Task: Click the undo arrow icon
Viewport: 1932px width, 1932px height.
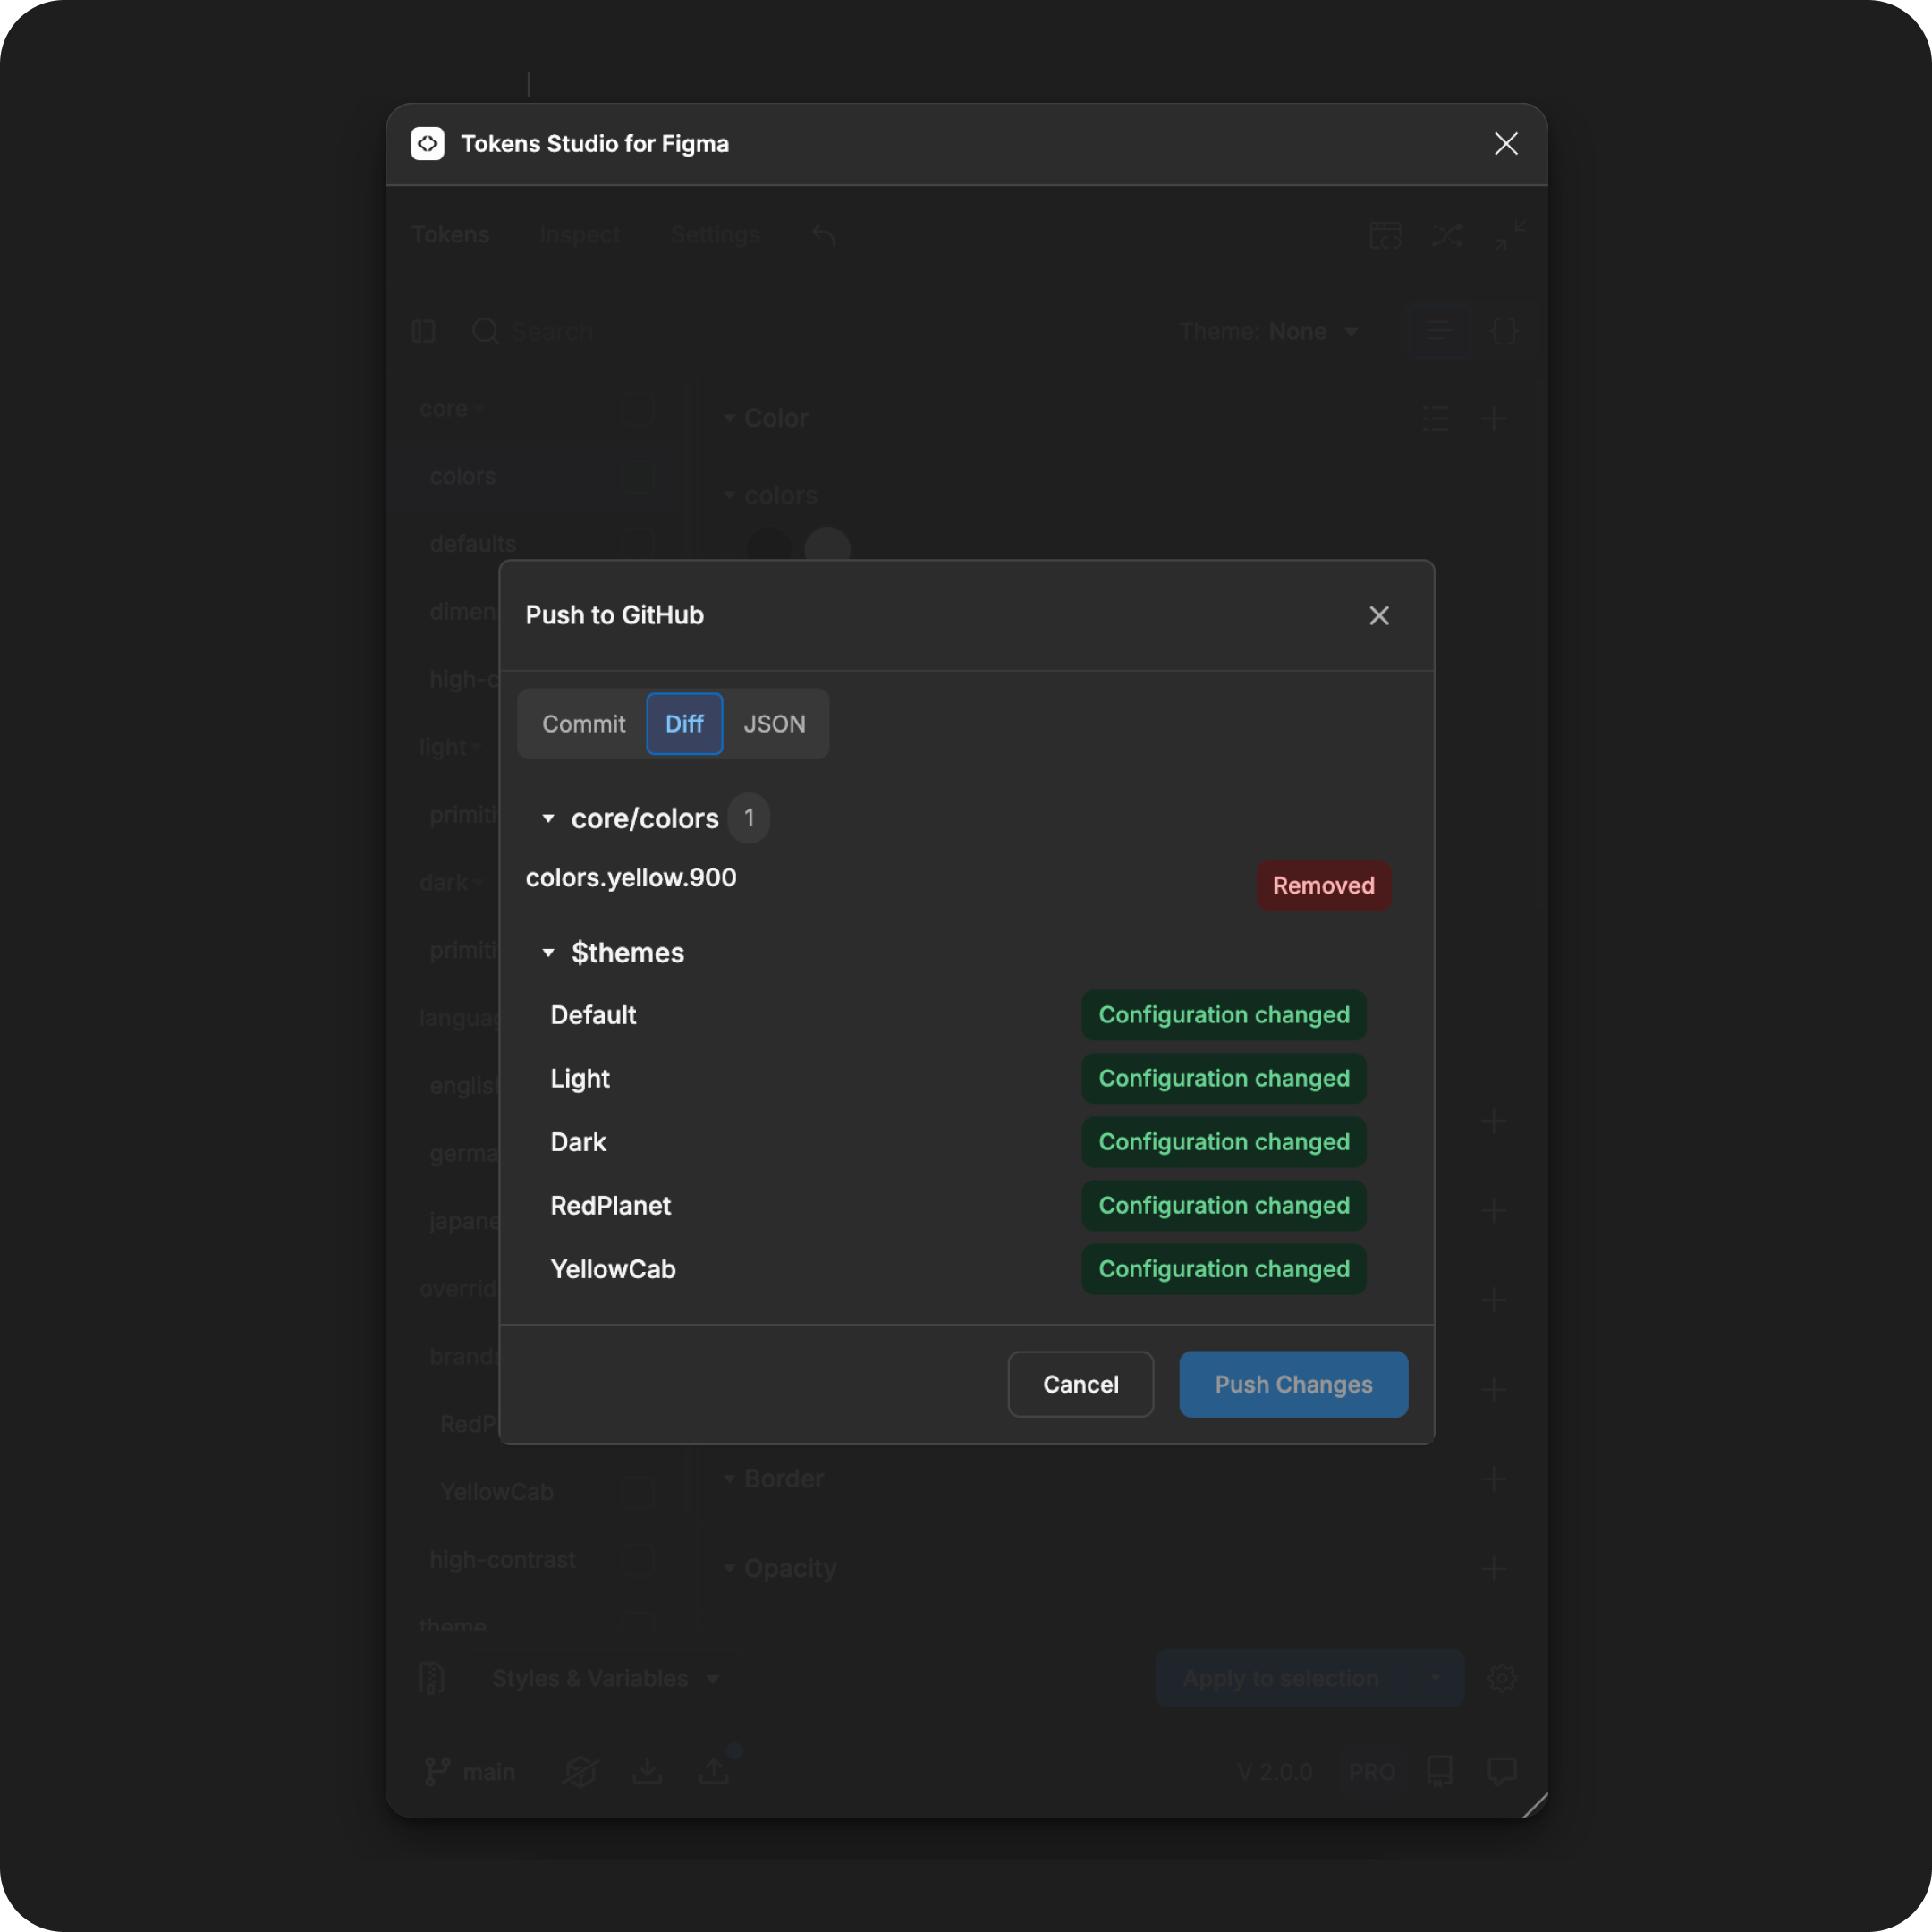Action: (824, 235)
